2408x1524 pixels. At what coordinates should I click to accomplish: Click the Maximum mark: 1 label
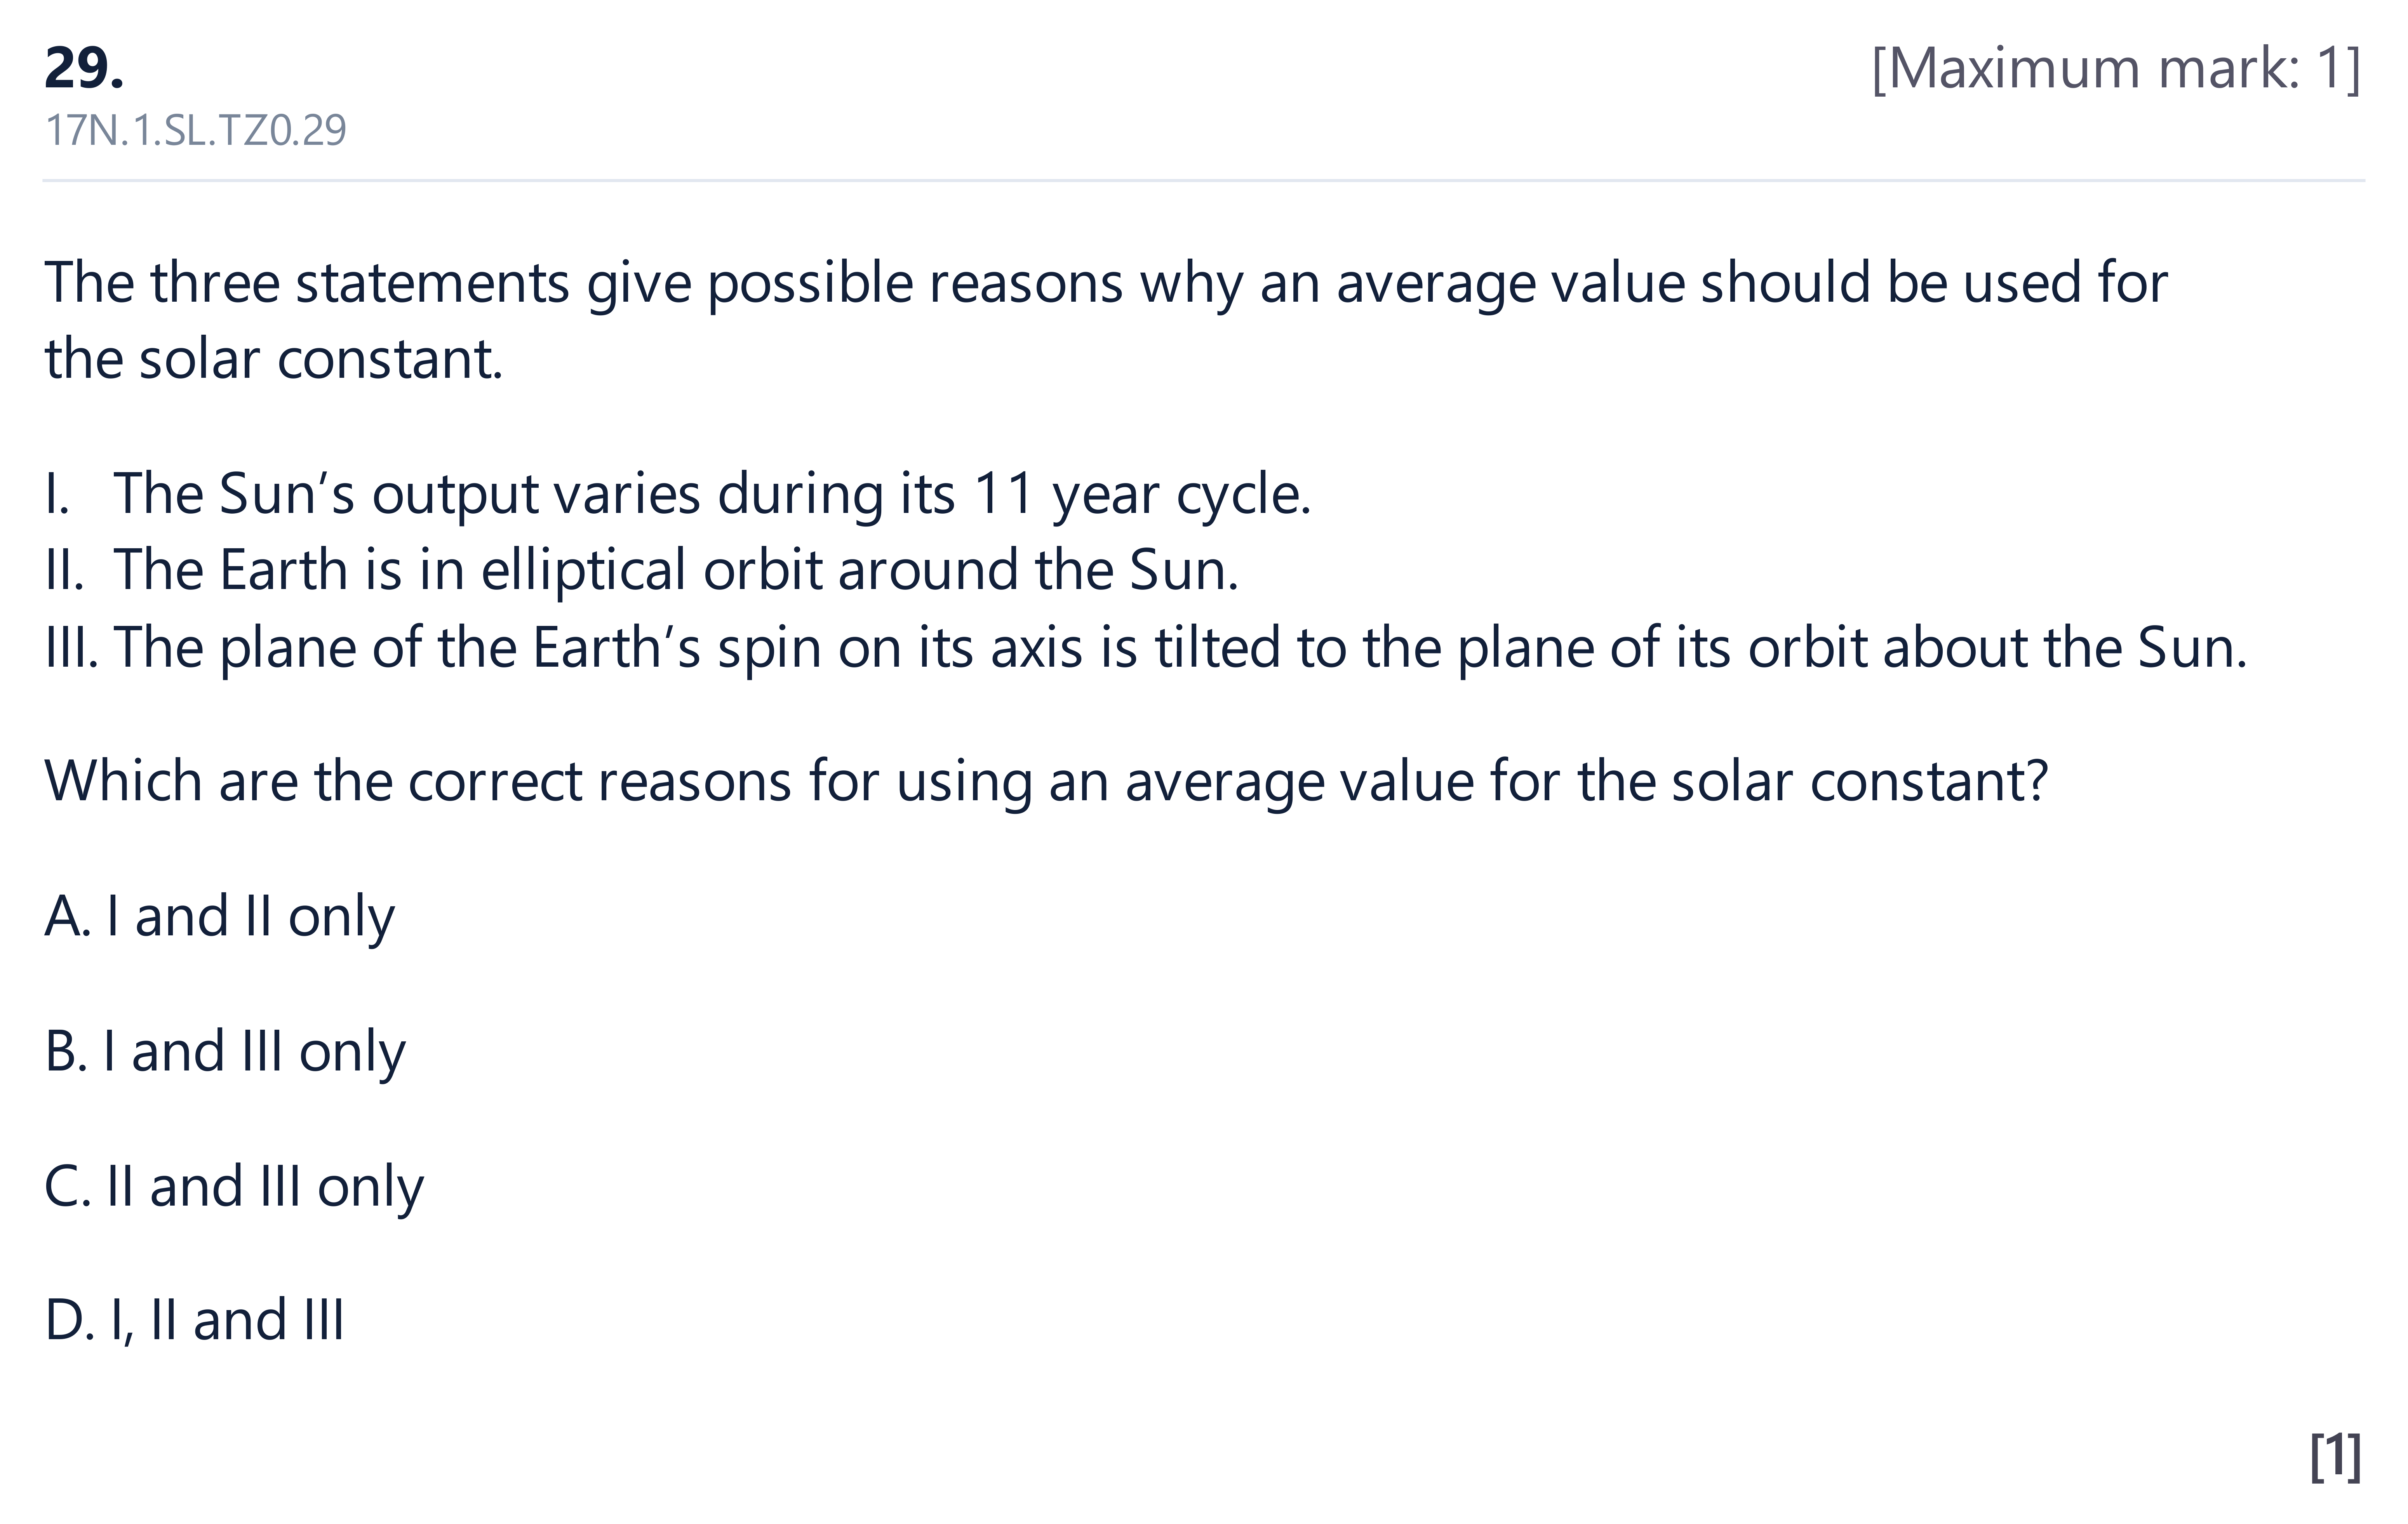(2116, 68)
